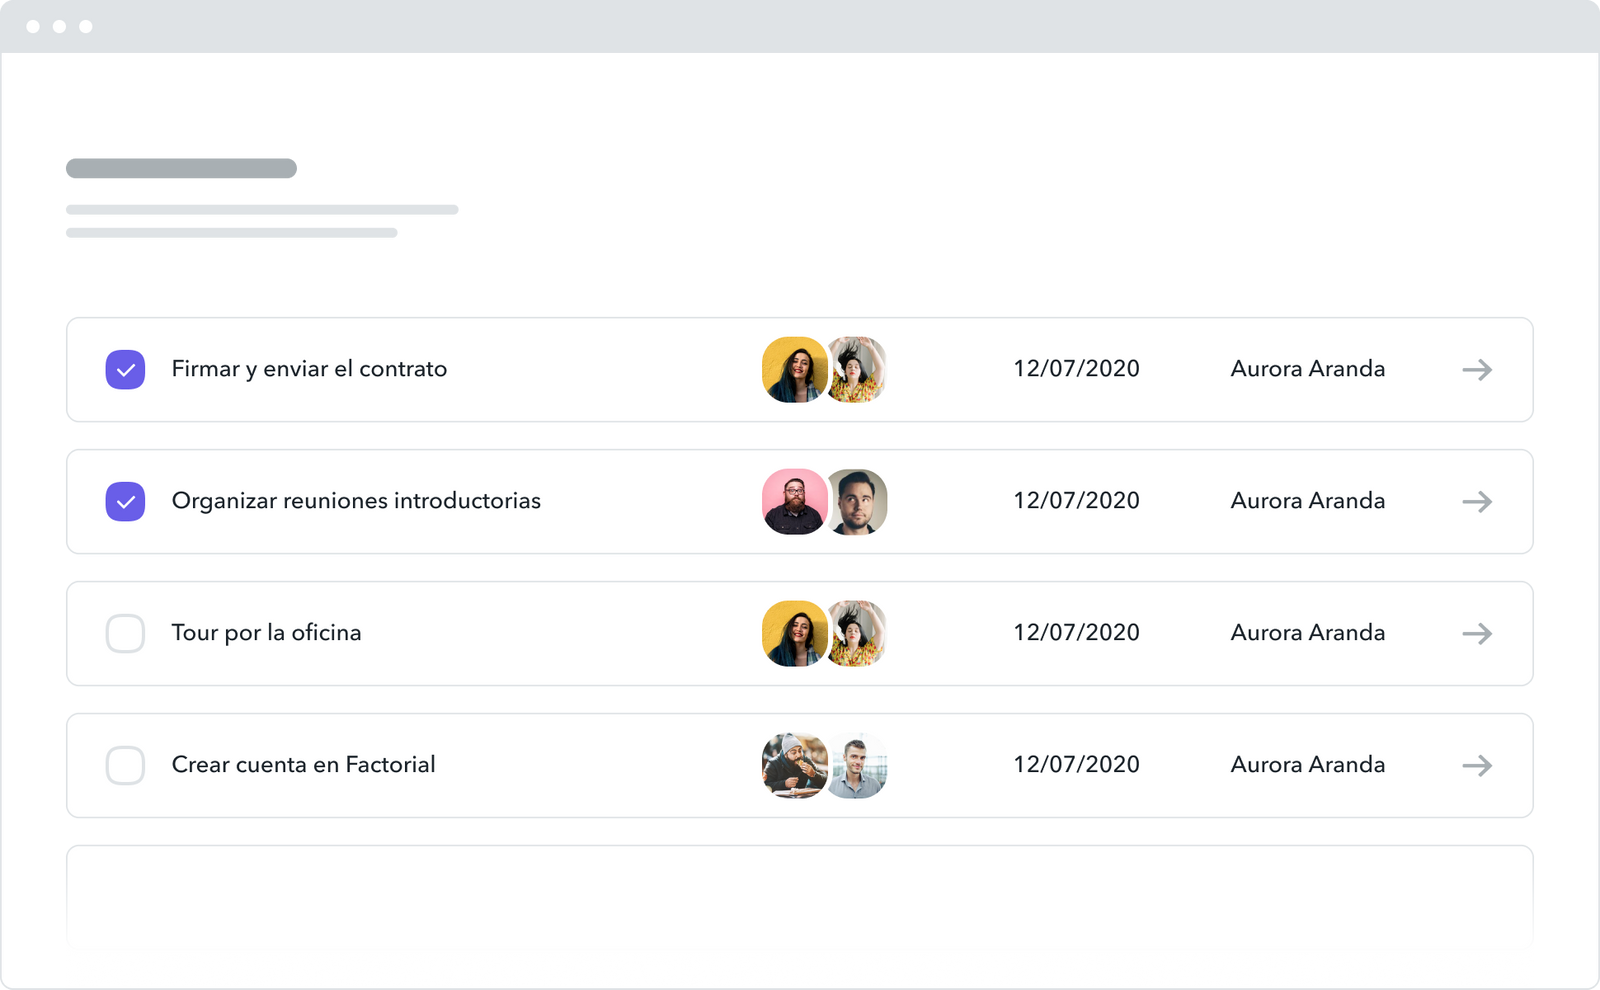This screenshot has width=1600, height=990.
Task: Select bearded man avatar with pink background
Action: [794, 502]
